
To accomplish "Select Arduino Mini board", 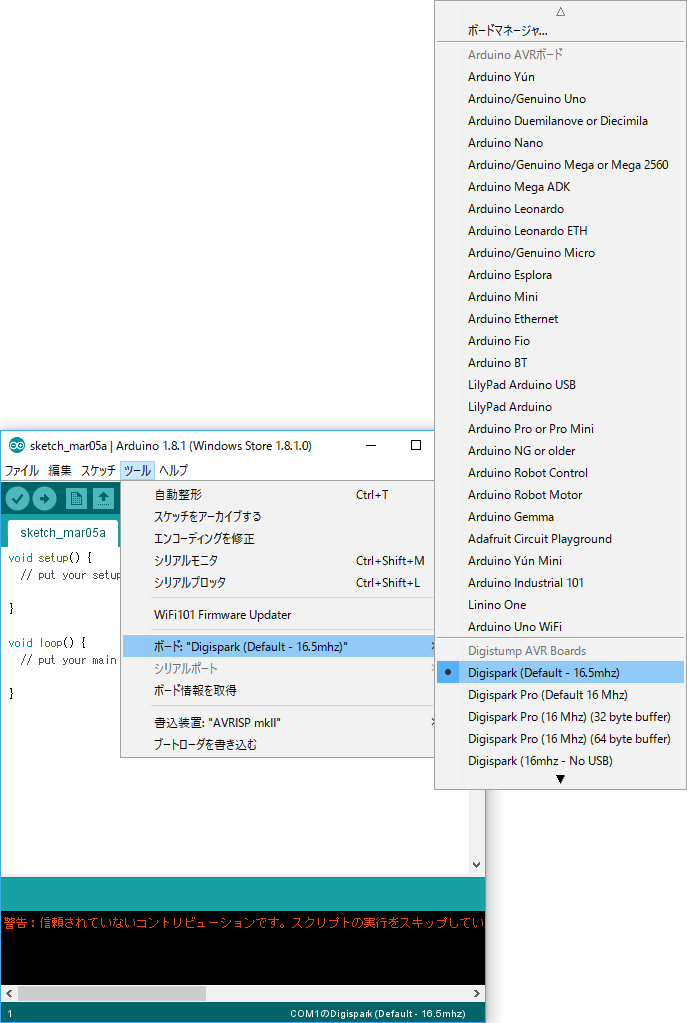I will [x=560, y=297].
